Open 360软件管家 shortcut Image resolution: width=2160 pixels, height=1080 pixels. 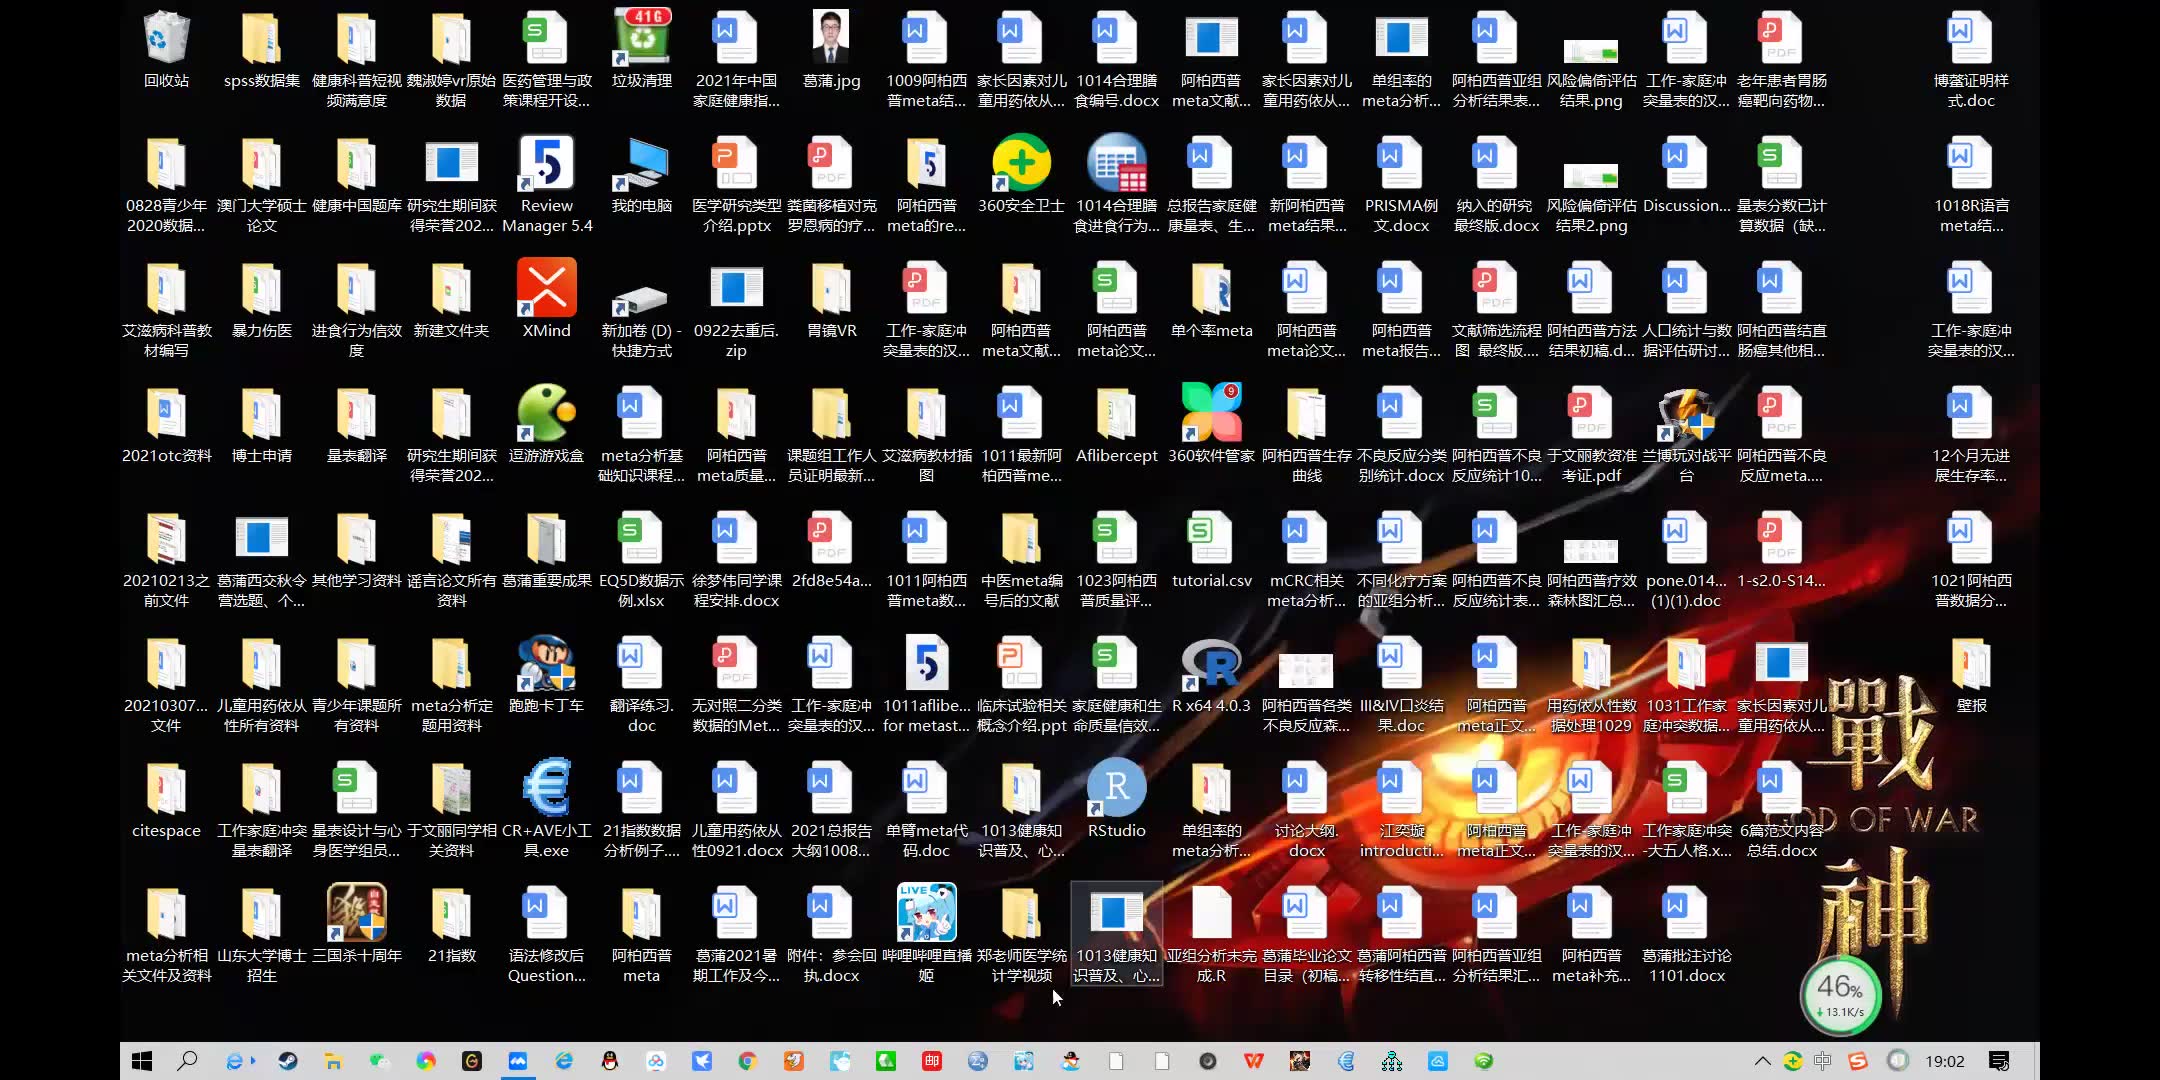(x=1211, y=425)
